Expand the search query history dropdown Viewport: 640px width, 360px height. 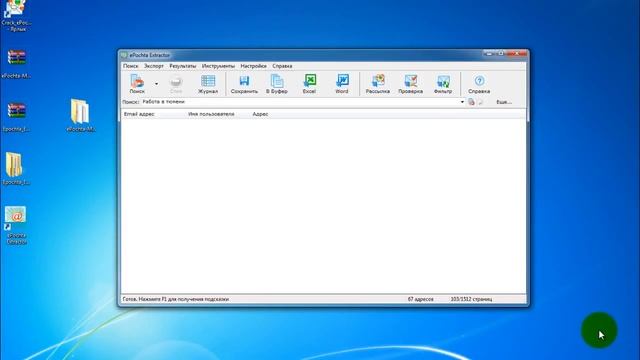point(462,102)
